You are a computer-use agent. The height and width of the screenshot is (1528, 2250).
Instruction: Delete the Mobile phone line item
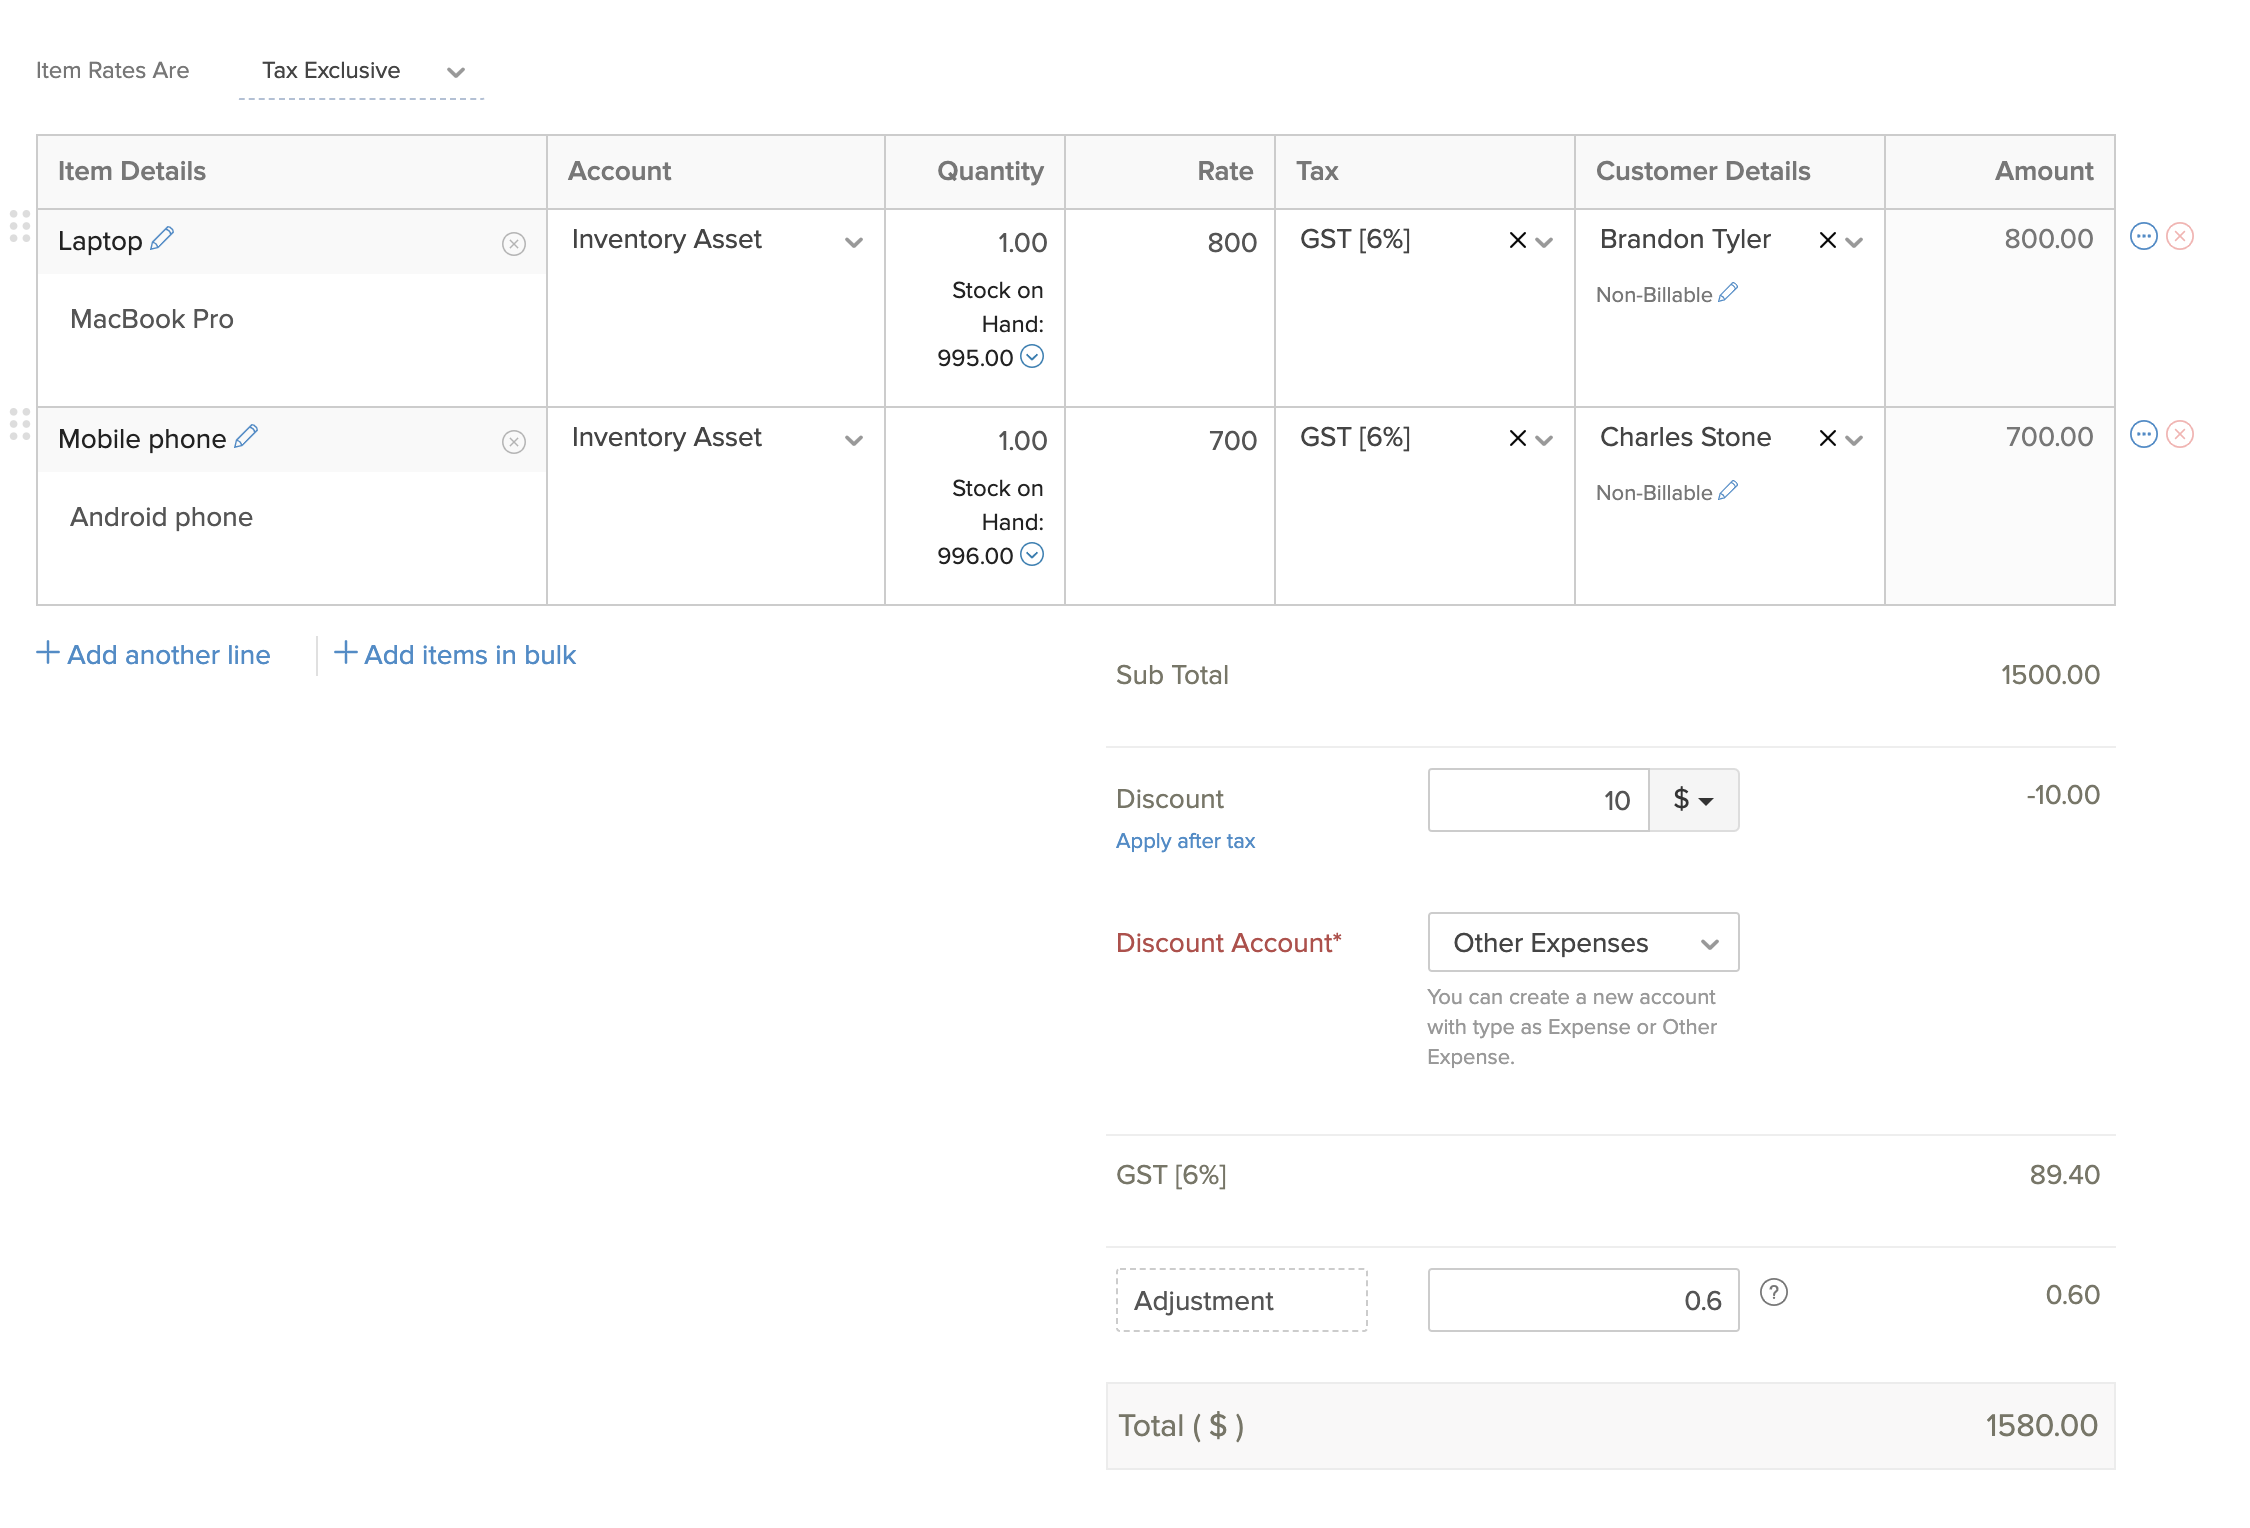2180,435
